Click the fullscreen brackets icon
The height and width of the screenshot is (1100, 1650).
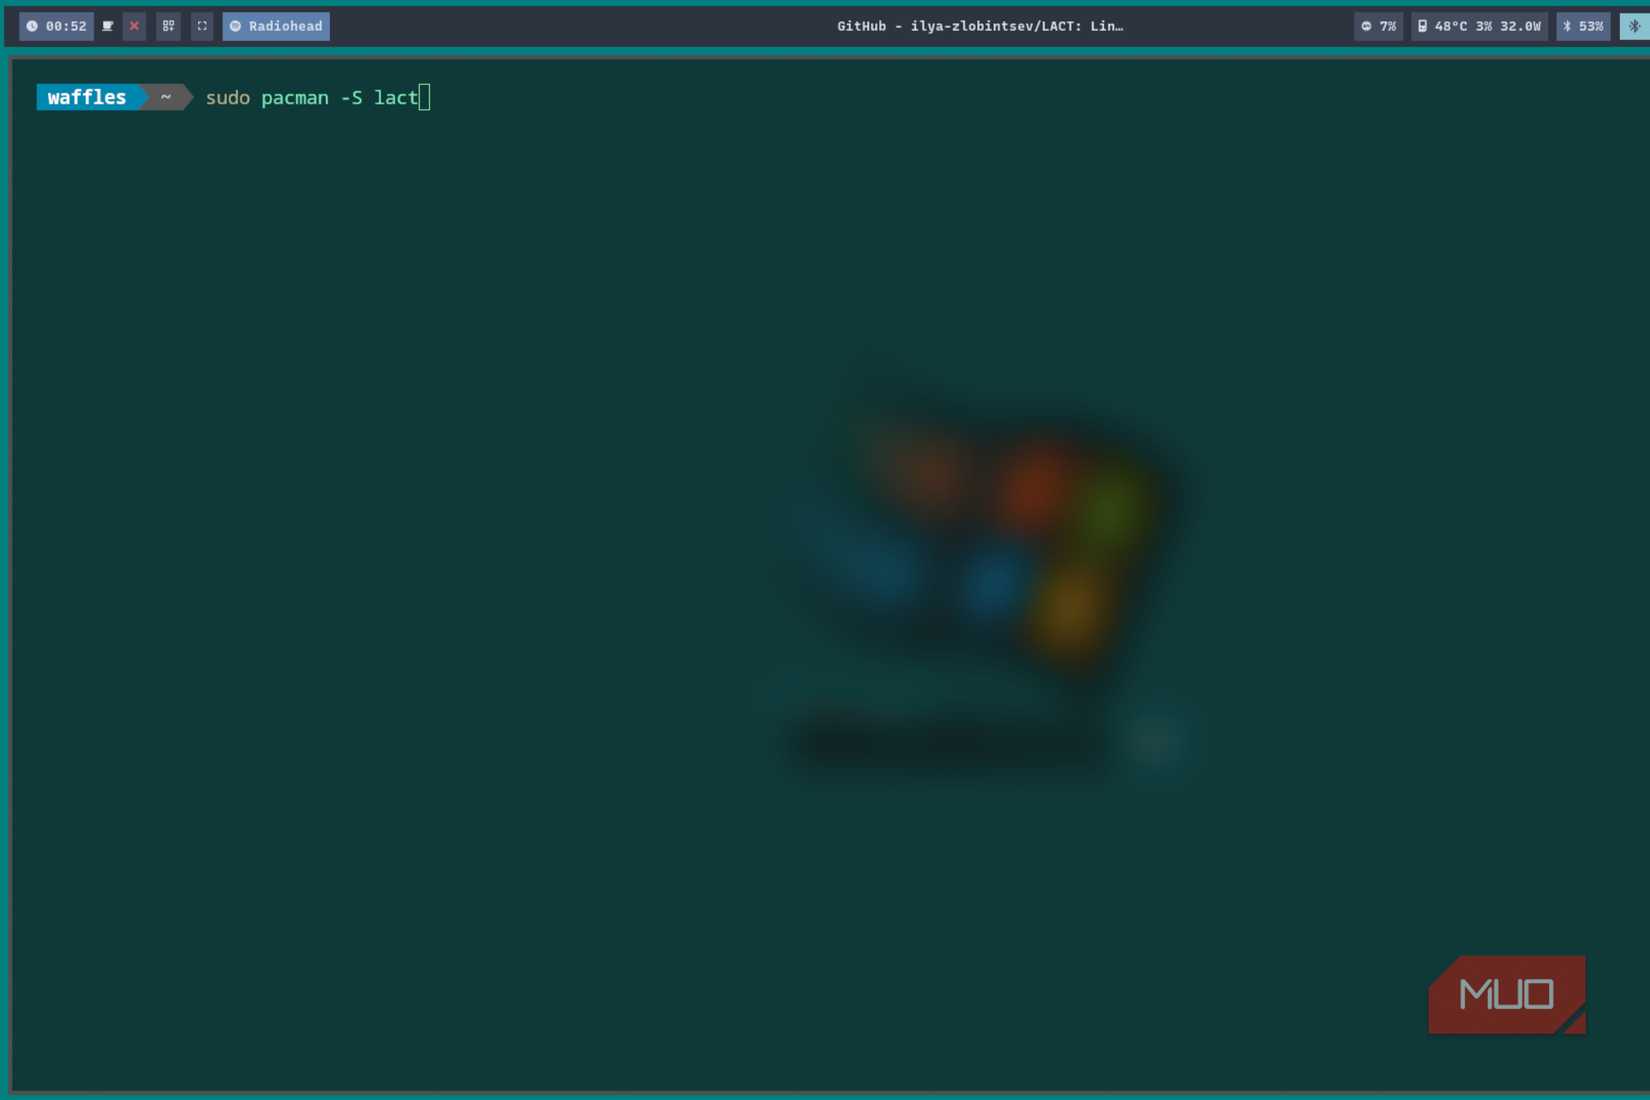(x=202, y=26)
